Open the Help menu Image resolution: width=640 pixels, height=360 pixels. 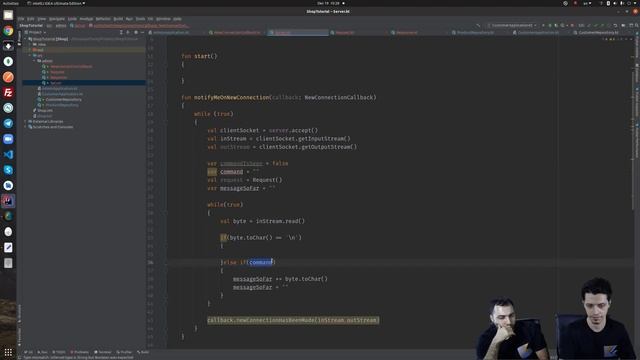(x=177, y=19)
